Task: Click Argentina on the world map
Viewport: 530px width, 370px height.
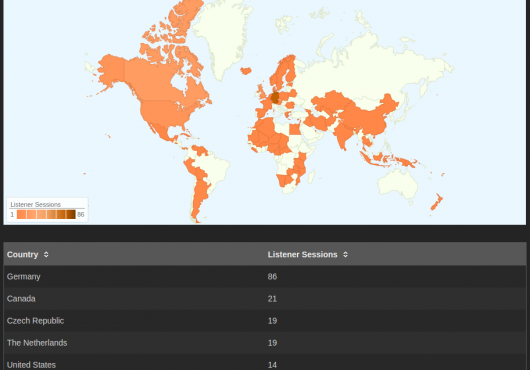Action: [199, 198]
